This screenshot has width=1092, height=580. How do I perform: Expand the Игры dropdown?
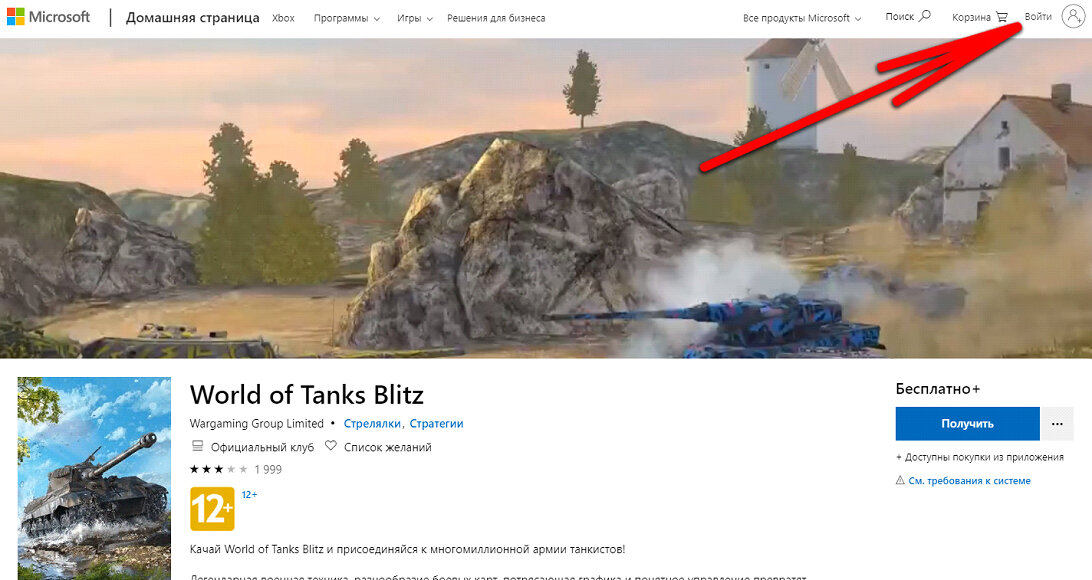tap(414, 18)
